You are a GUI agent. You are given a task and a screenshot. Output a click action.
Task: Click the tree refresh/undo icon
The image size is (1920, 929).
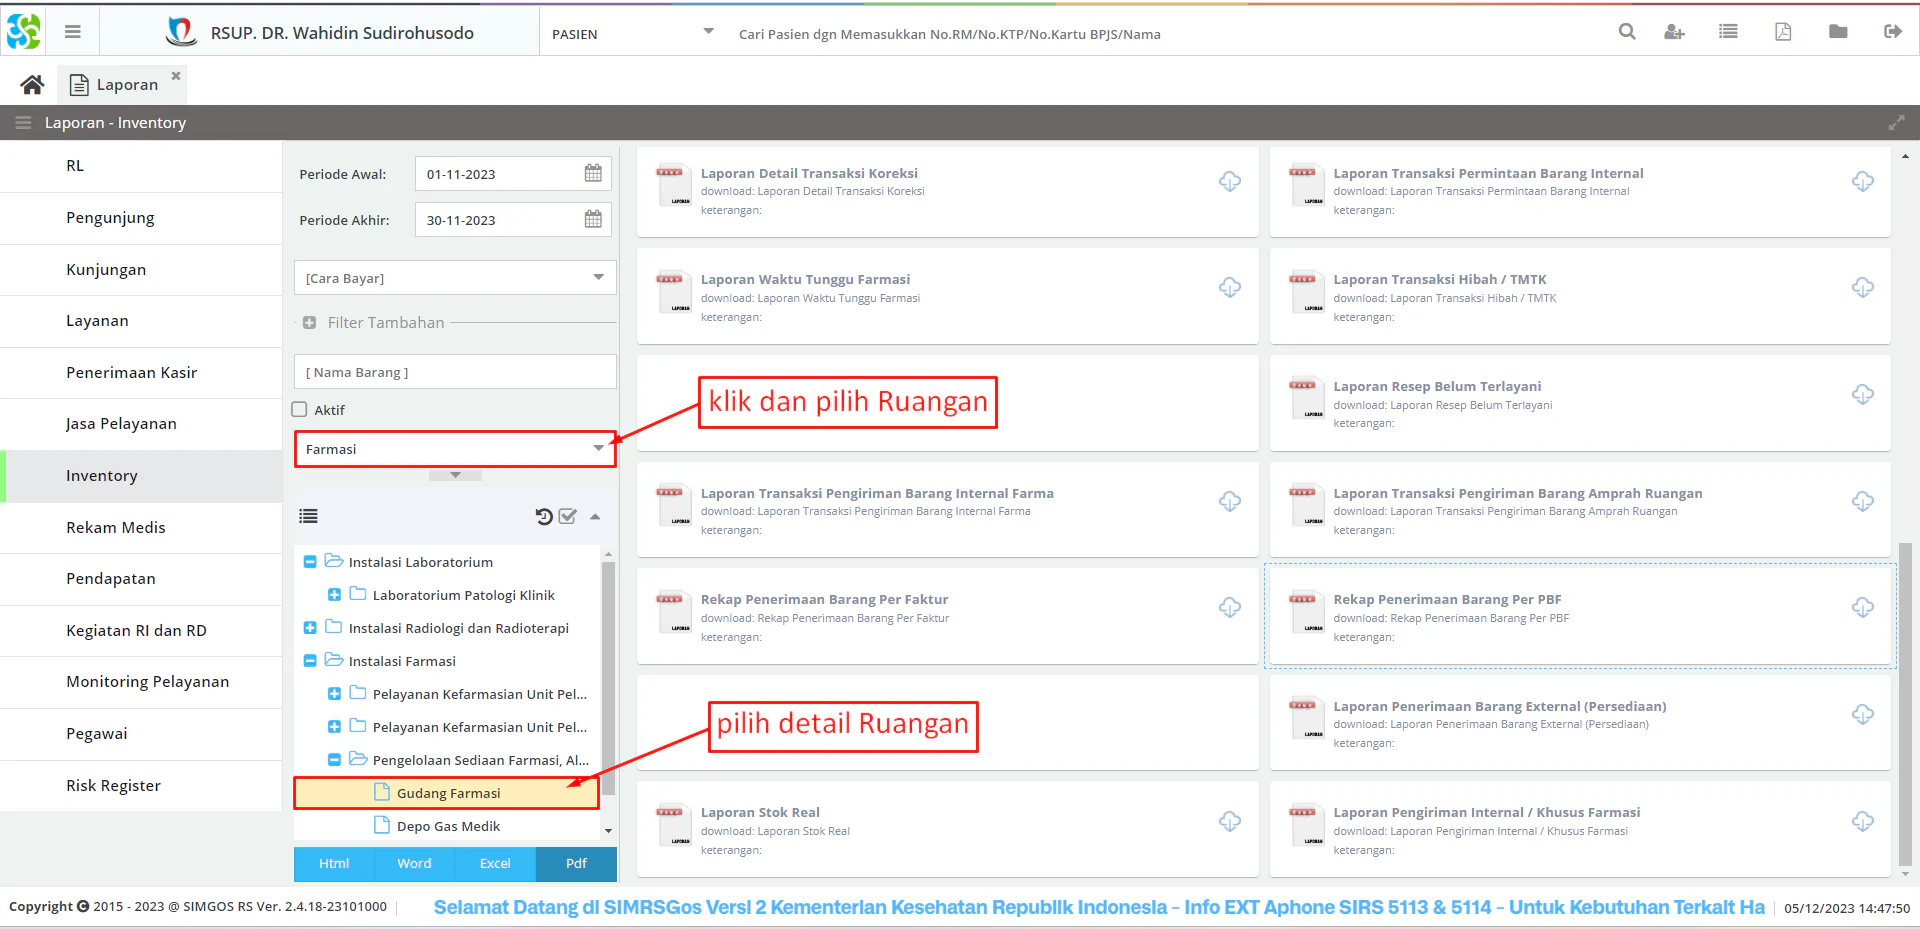pyautogui.click(x=544, y=516)
